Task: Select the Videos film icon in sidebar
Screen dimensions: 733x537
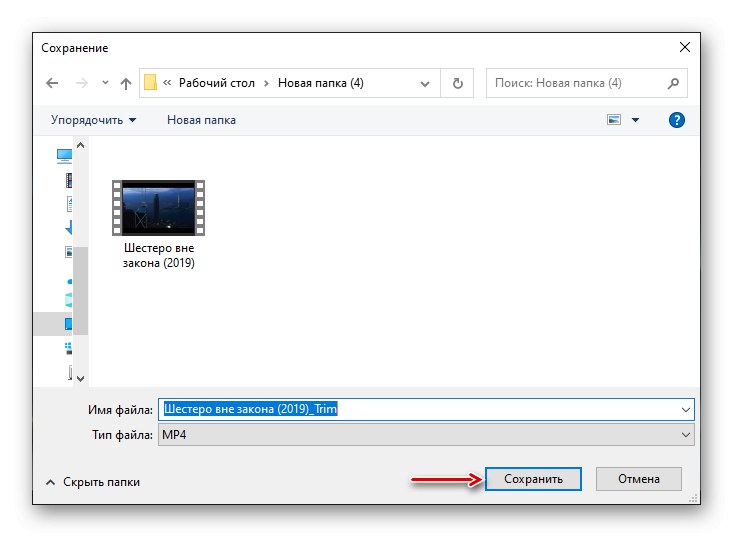Action: coord(69,180)
